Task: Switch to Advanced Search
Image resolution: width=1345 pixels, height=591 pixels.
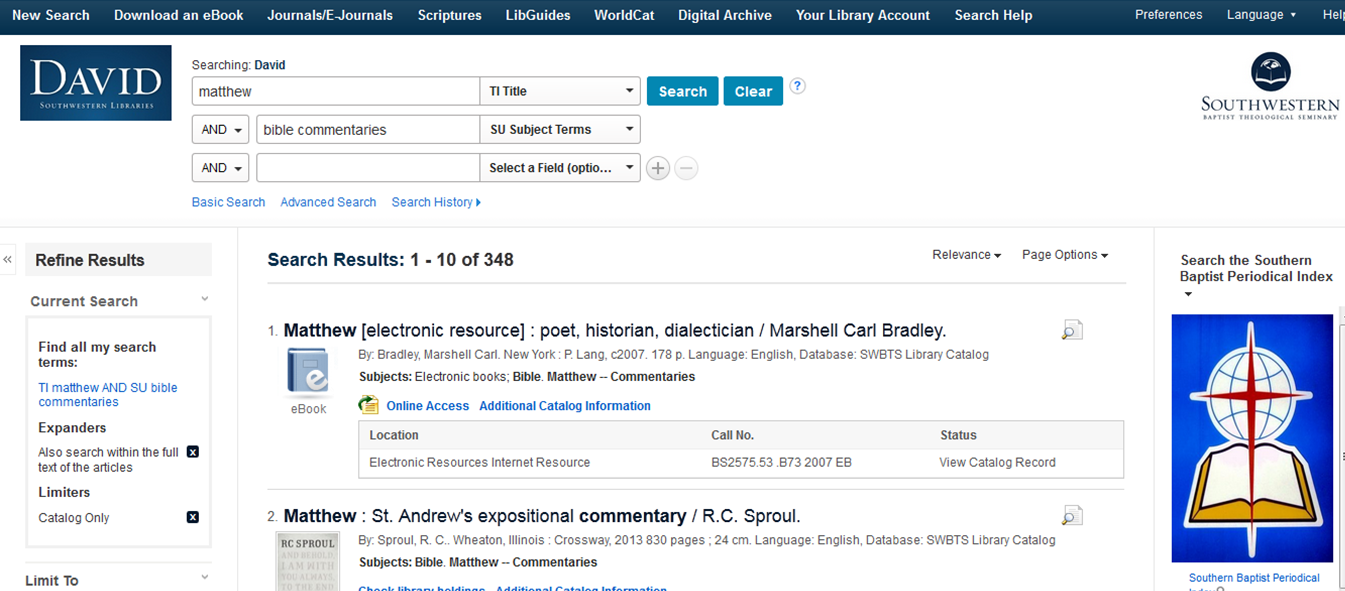Action: coord(328,202)
